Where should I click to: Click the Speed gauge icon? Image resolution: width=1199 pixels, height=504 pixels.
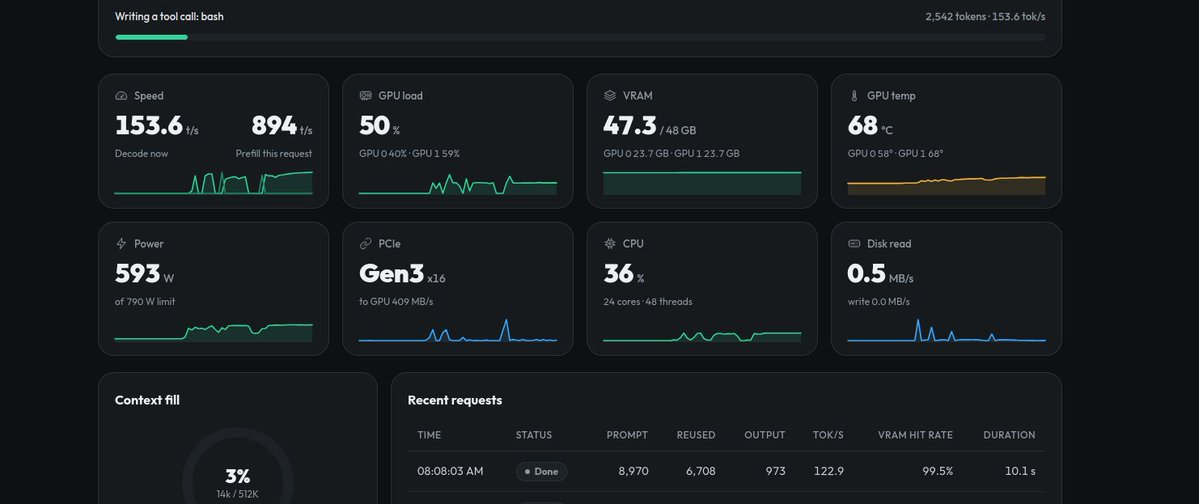click(121, 96)
